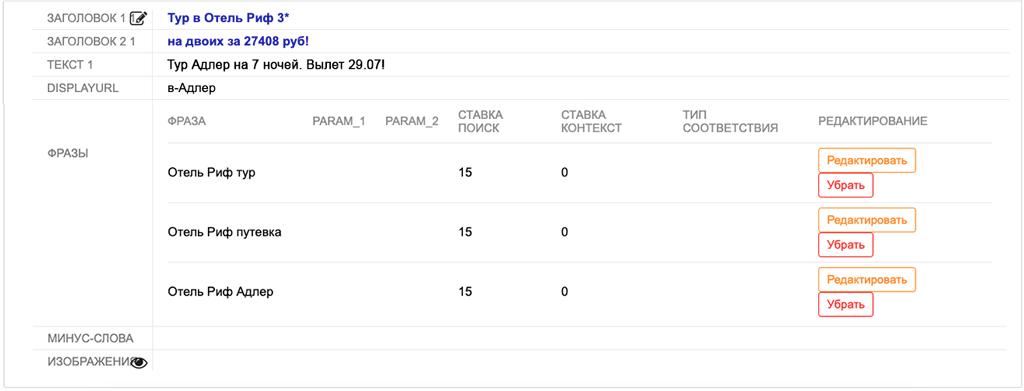Click Редактировать for phrase Отель Риф тур

point(867,160)
